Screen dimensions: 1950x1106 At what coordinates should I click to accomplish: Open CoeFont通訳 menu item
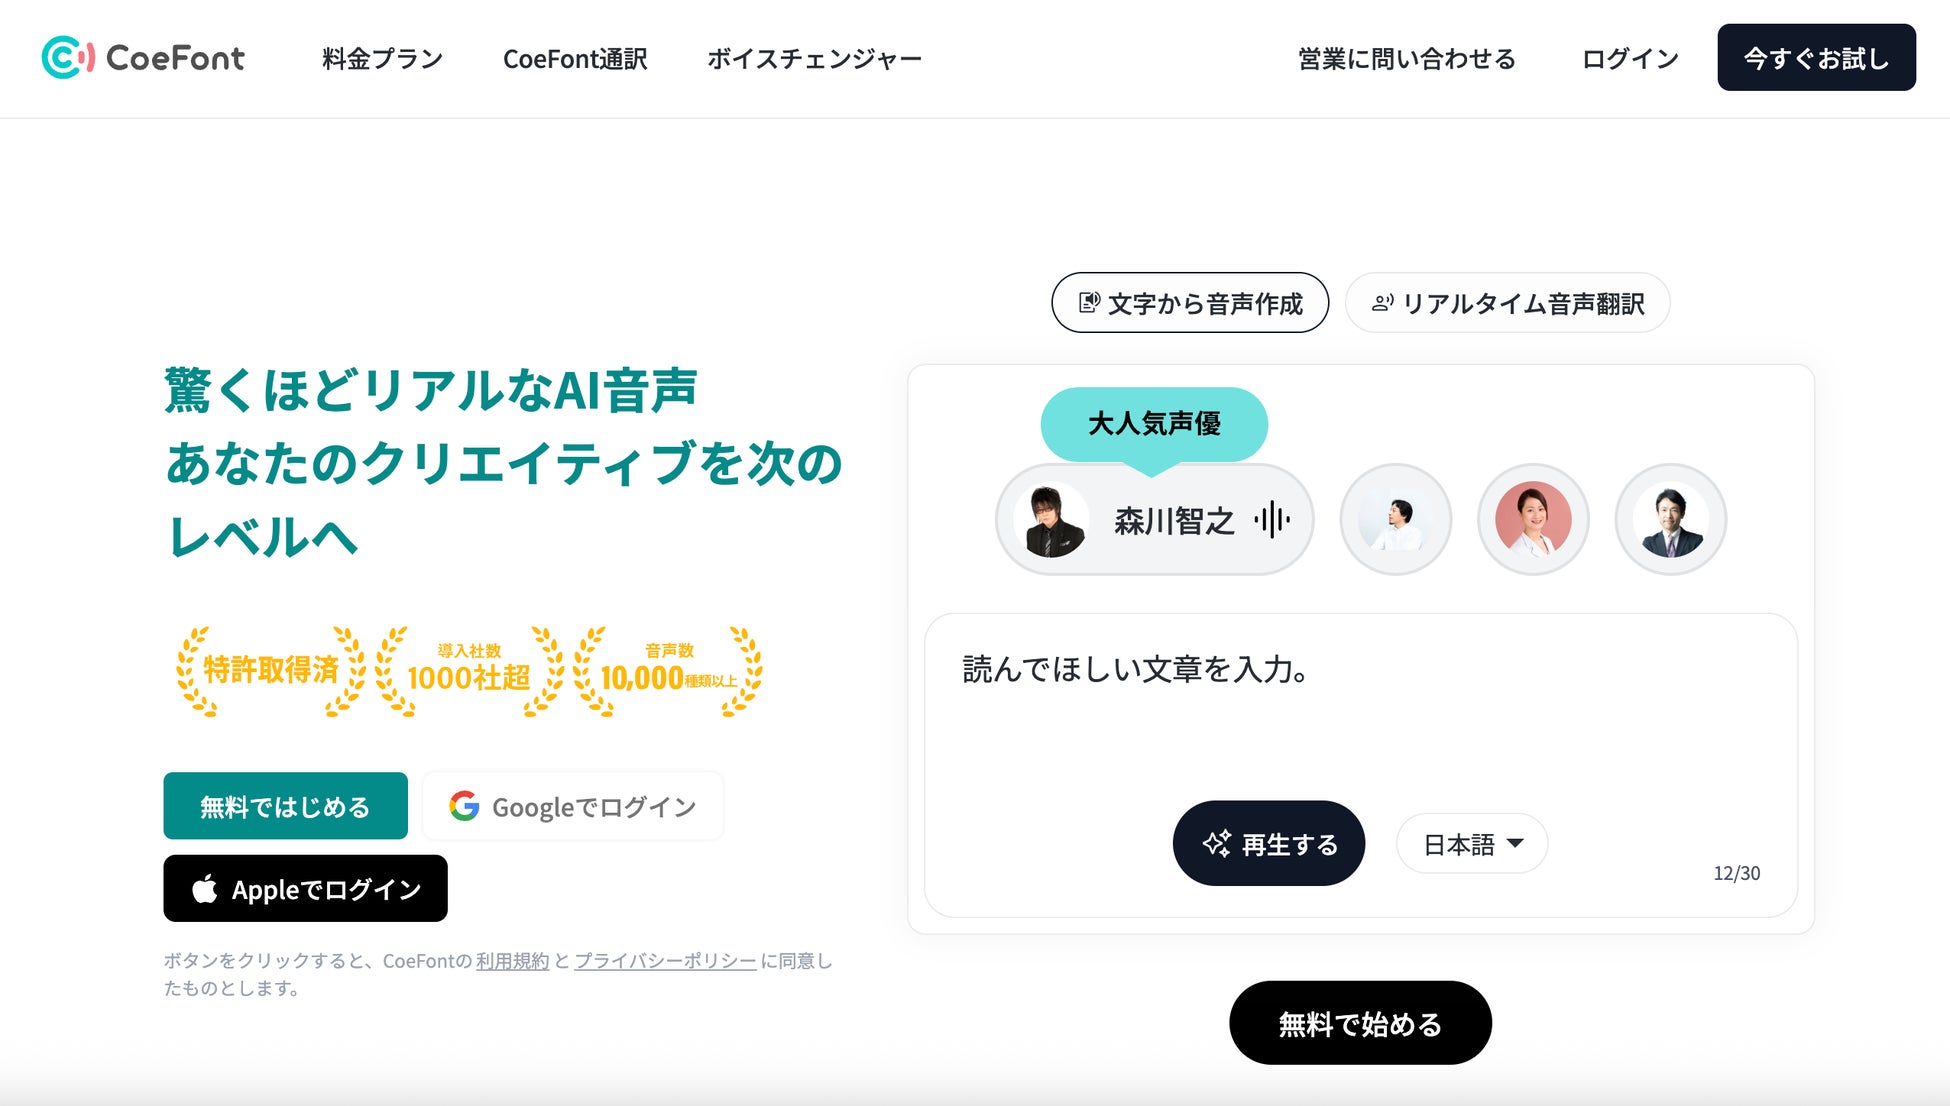(575, 59)
